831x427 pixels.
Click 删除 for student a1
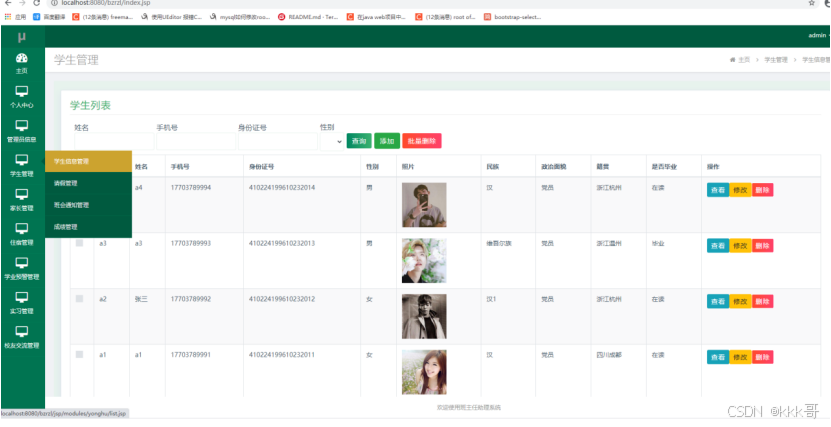[763, 357]
